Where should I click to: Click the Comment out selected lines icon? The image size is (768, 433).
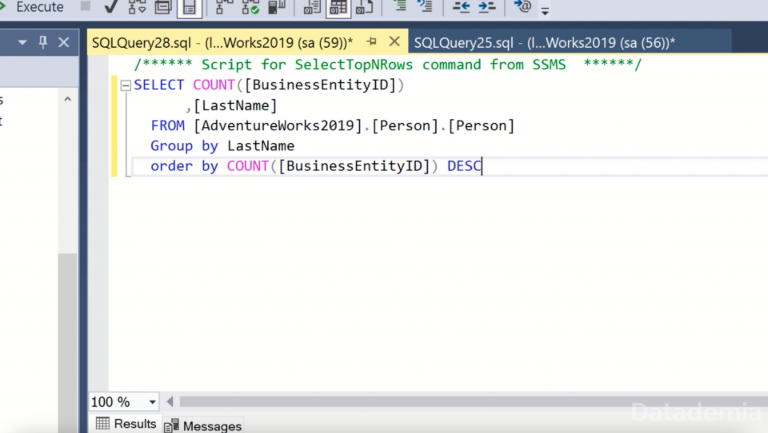[400, 8]
